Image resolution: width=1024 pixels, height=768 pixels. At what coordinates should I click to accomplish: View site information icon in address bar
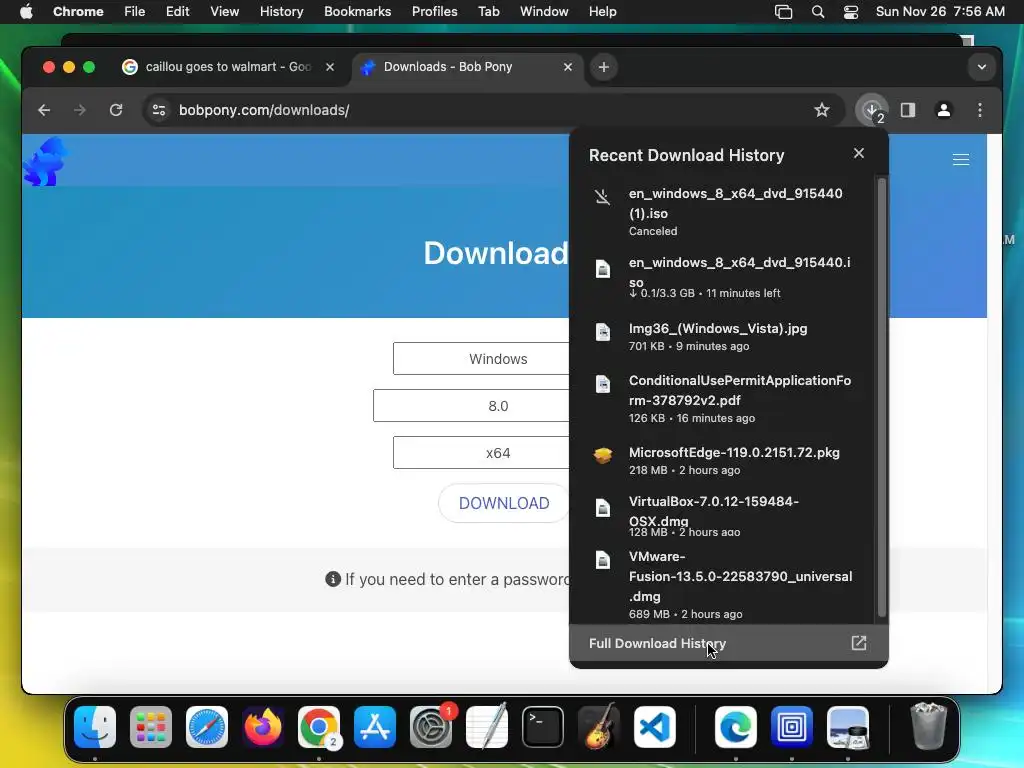159,110
